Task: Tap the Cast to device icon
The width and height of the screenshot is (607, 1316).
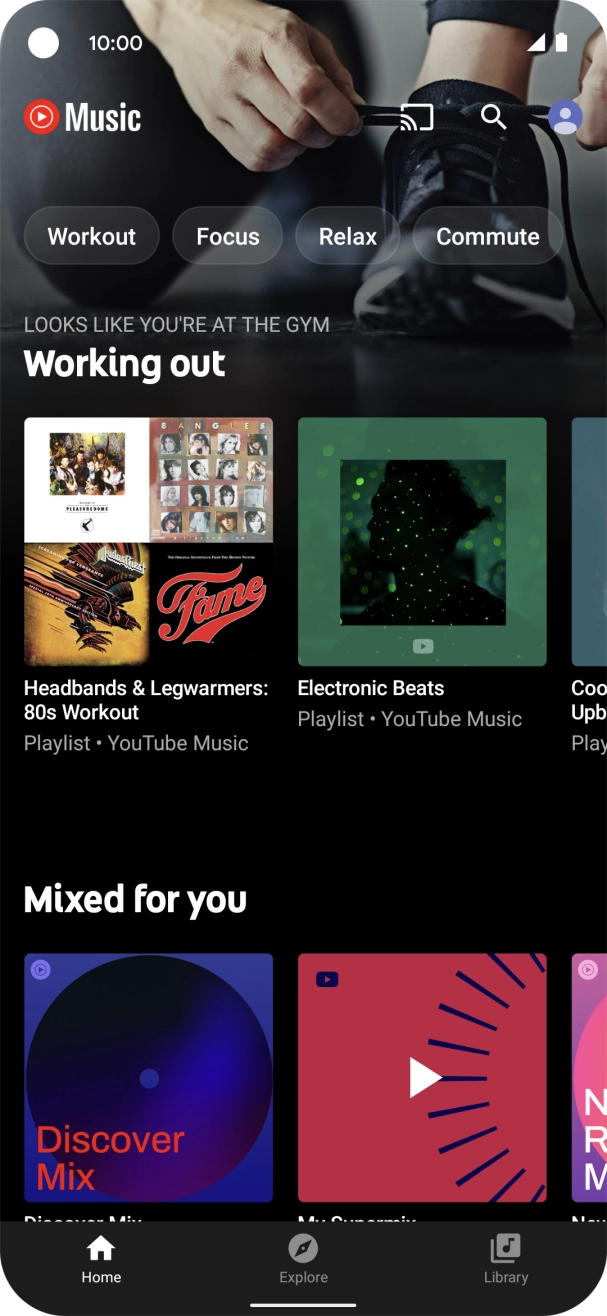Action: [416, 117]
